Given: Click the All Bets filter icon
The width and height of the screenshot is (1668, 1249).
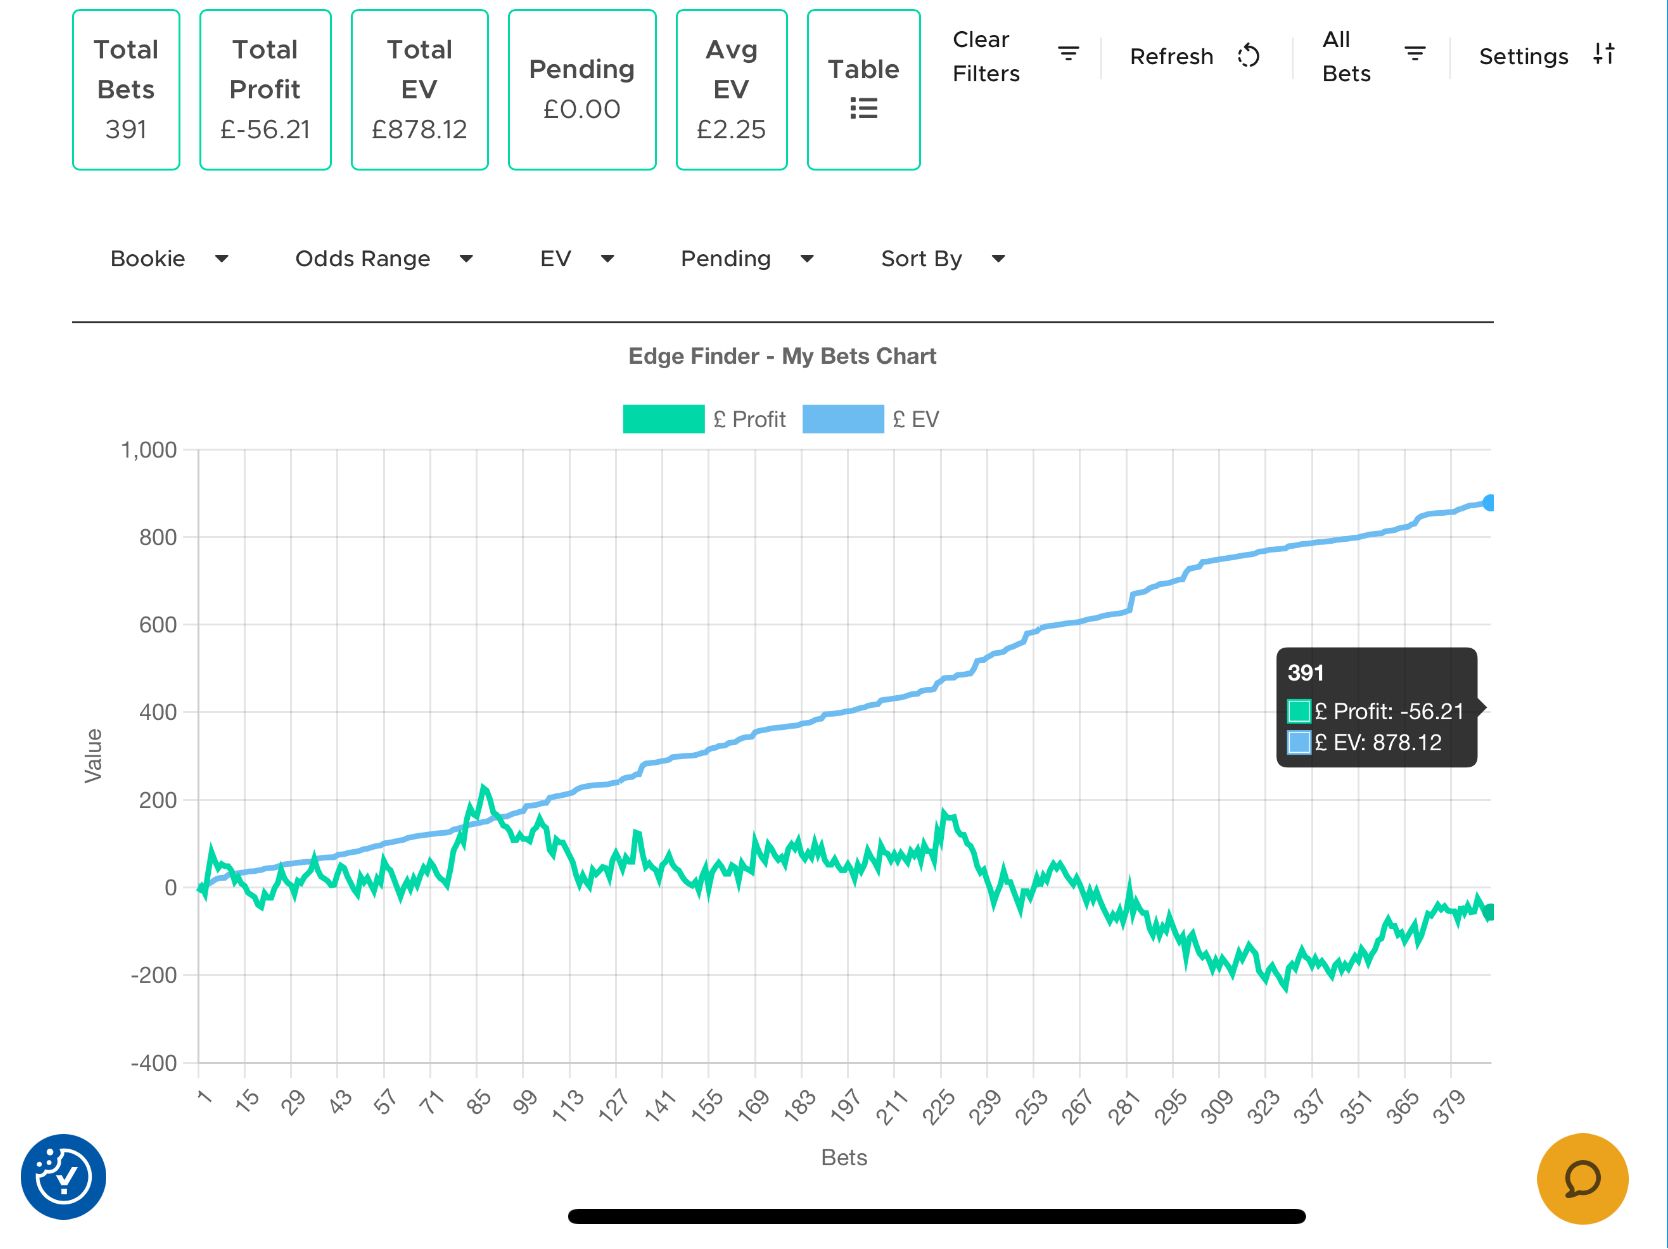Looking at the screenshot, I should point(1414,54).
